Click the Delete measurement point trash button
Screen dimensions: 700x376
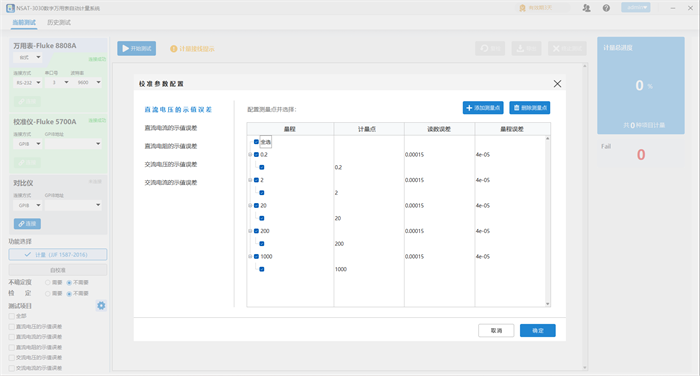tap(530, 108)
